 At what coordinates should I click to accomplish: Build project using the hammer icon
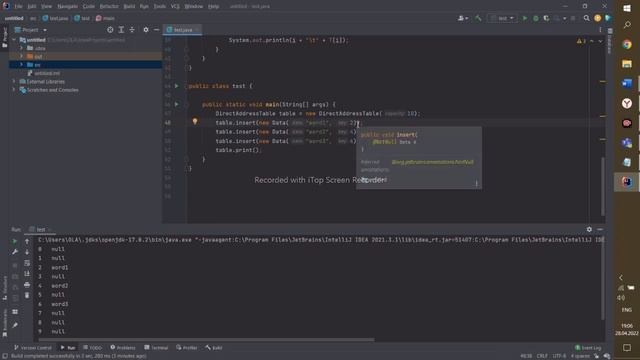[478, 18]
